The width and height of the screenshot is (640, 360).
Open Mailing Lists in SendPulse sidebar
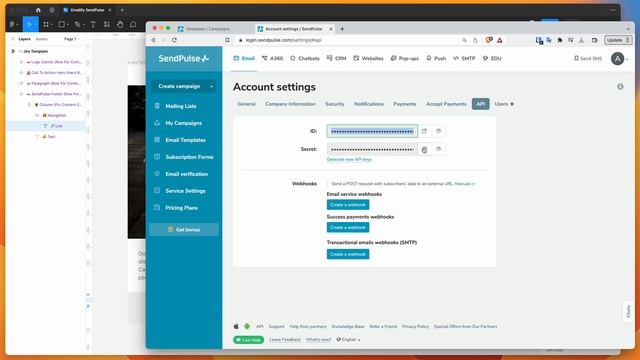coord(181,106)
